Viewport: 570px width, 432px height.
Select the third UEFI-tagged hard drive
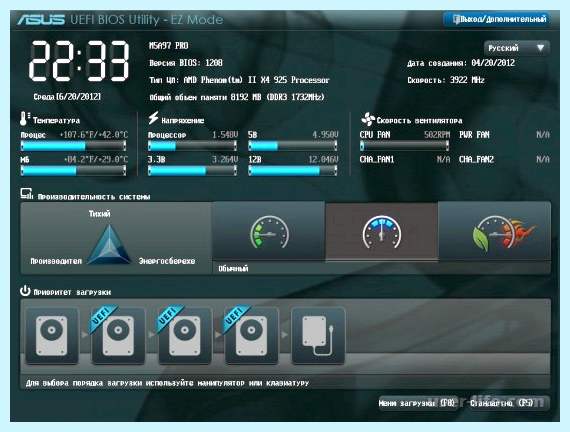(252, 335)
